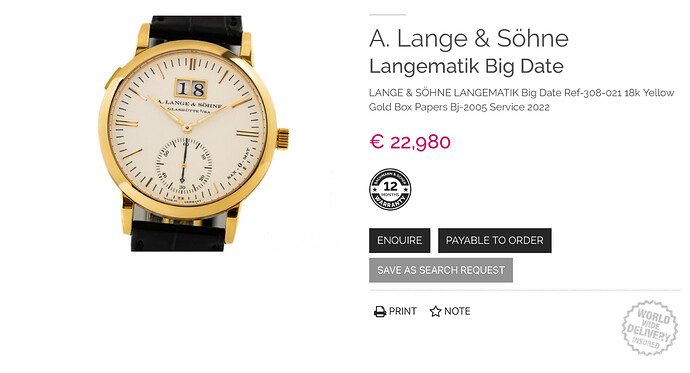Click the World Wide Delivery insured stamp

649,327
